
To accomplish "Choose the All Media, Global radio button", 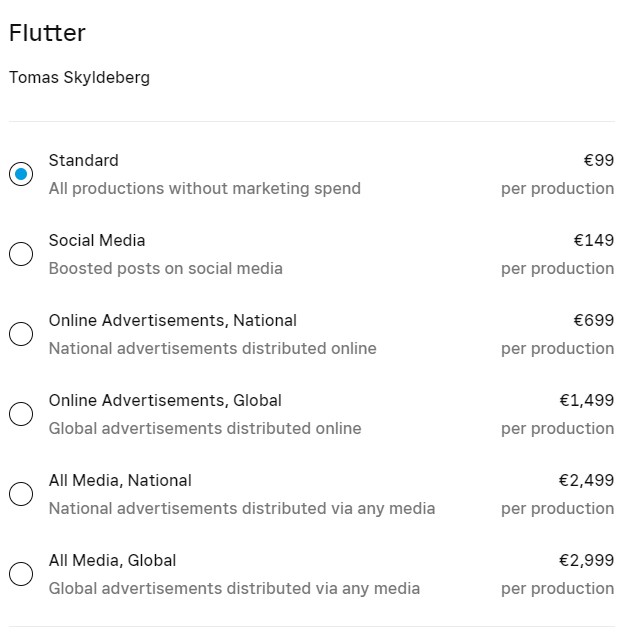I will click(x=21, y=574).
